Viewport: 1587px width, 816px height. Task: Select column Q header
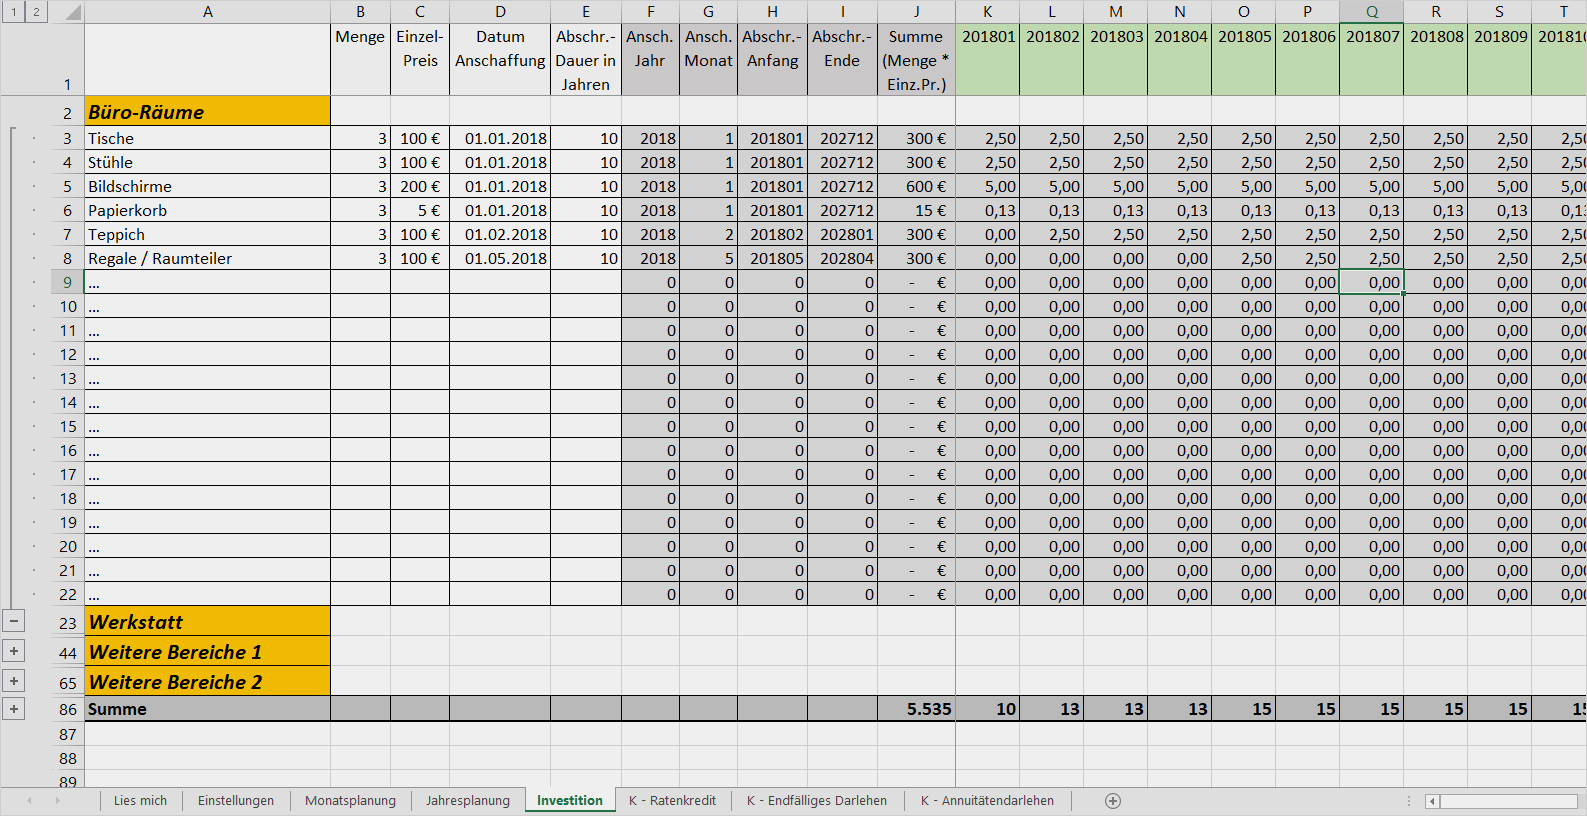pyautogui.click(x=1371, y=12)
